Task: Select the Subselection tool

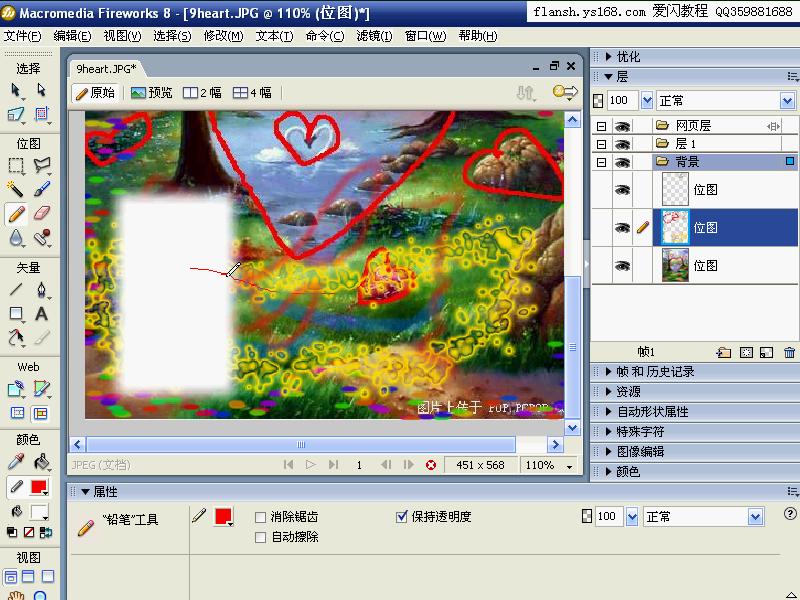Action: tap(41, 90)
